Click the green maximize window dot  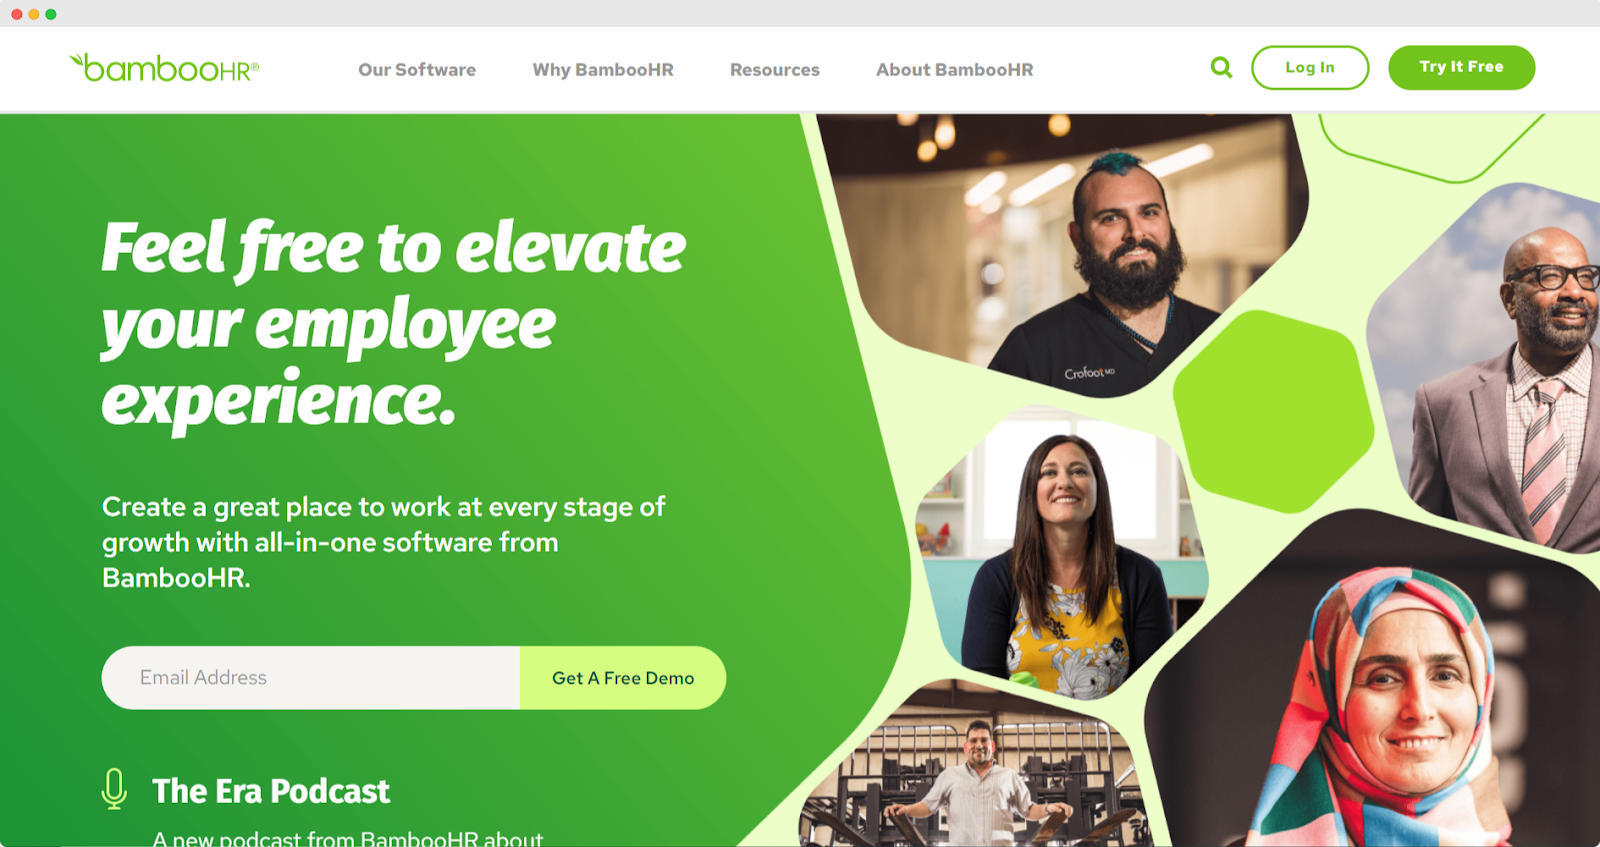pos(50,14)
